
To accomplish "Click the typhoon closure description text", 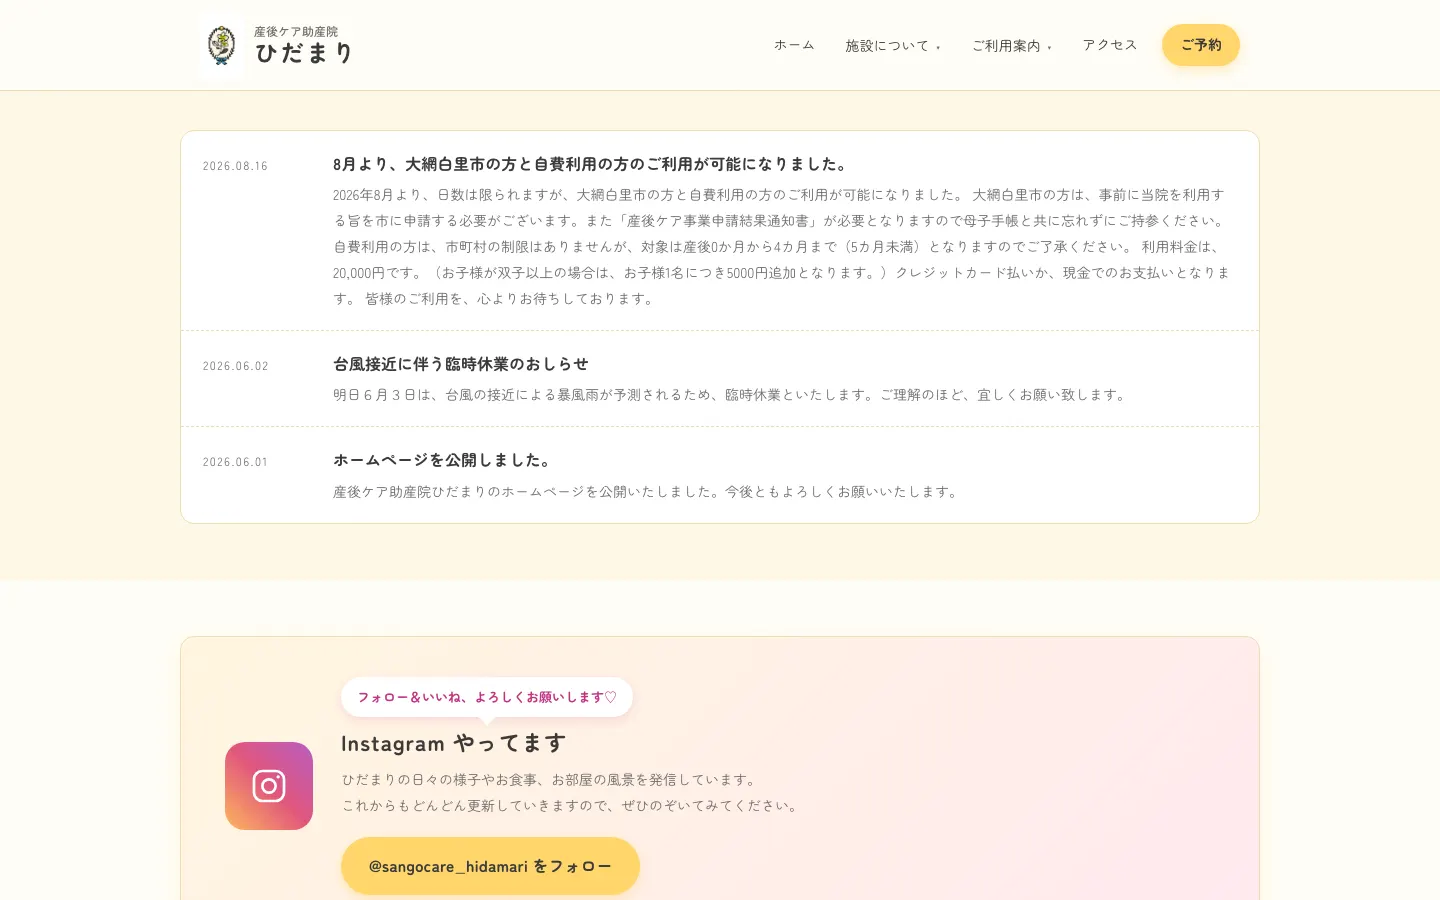I will pos(731,395).
